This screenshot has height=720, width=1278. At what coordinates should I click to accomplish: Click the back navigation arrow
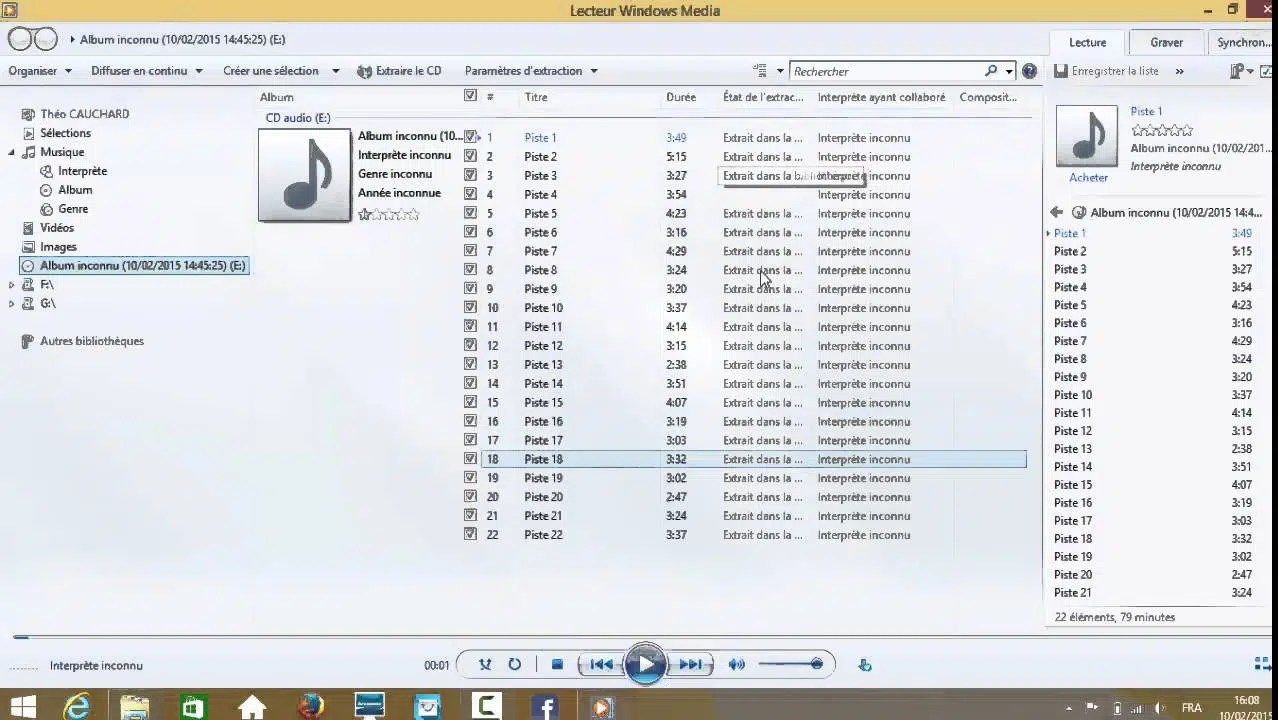click(x=20, y=39)
